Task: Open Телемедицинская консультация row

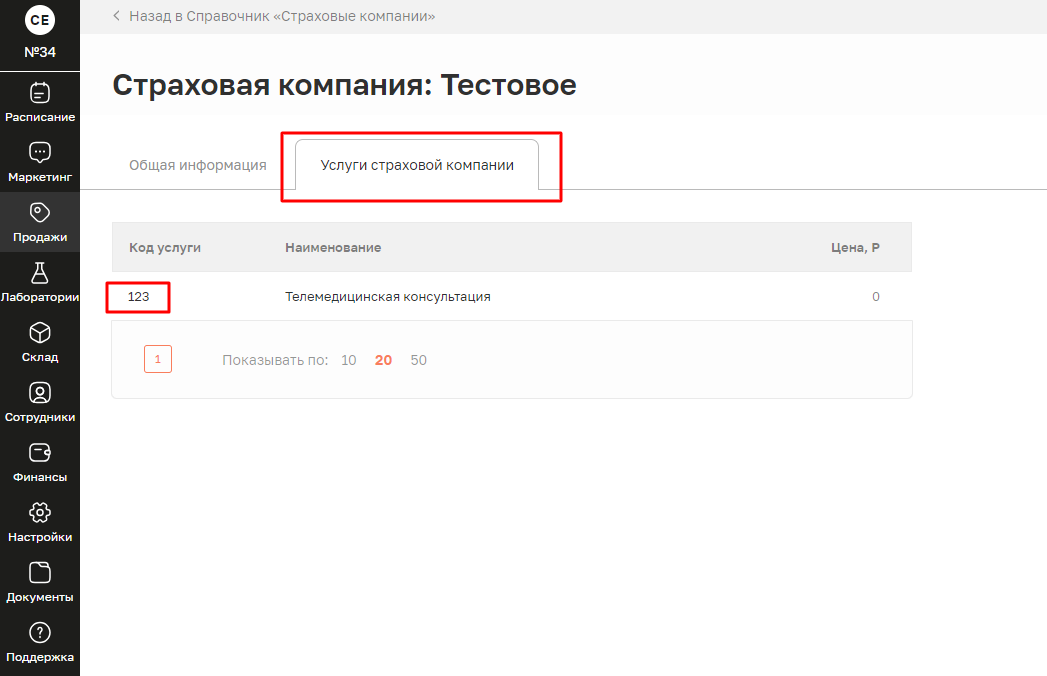Action: click(x=511, y=297)
